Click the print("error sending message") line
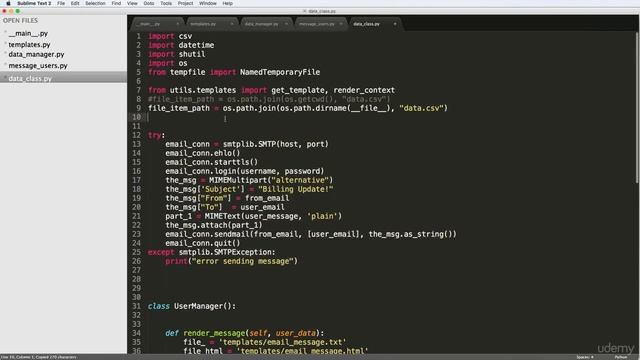The height and width of the screenshot is (360, 640). coord(231,261)
